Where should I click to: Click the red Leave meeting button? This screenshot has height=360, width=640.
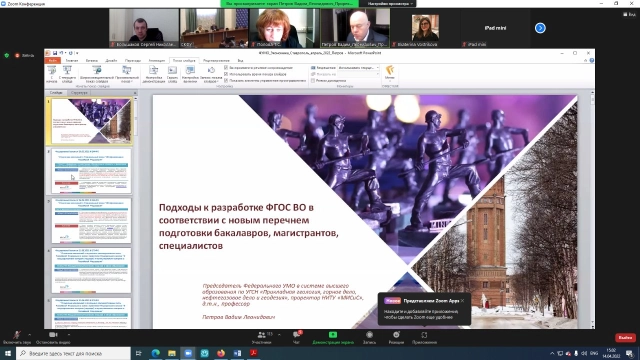[x=625, y=338]
